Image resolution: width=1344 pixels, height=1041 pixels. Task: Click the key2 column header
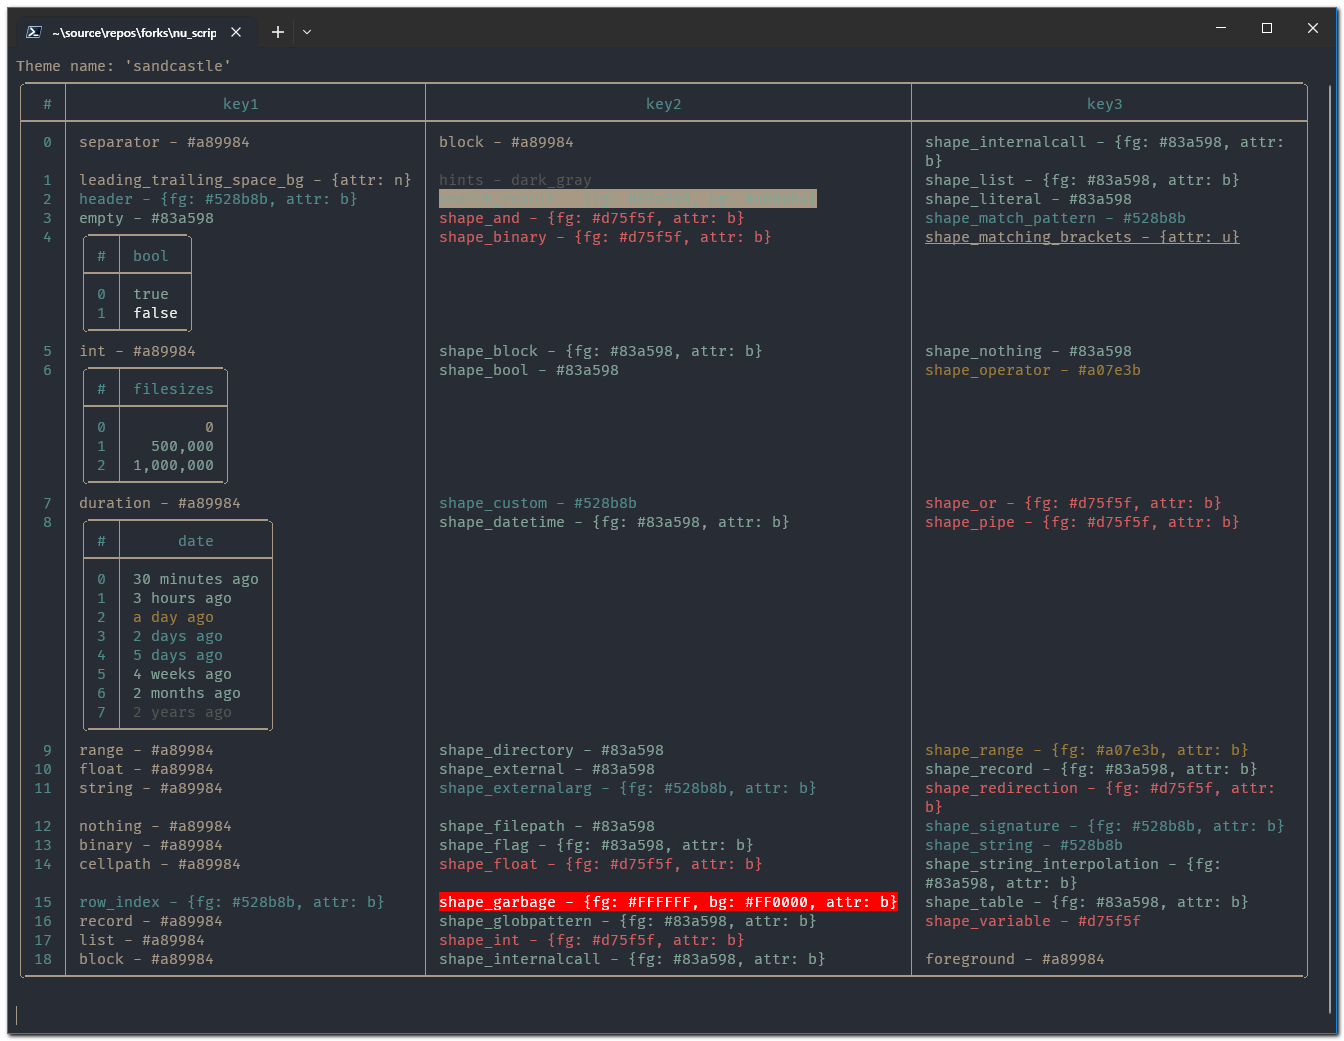664,104
